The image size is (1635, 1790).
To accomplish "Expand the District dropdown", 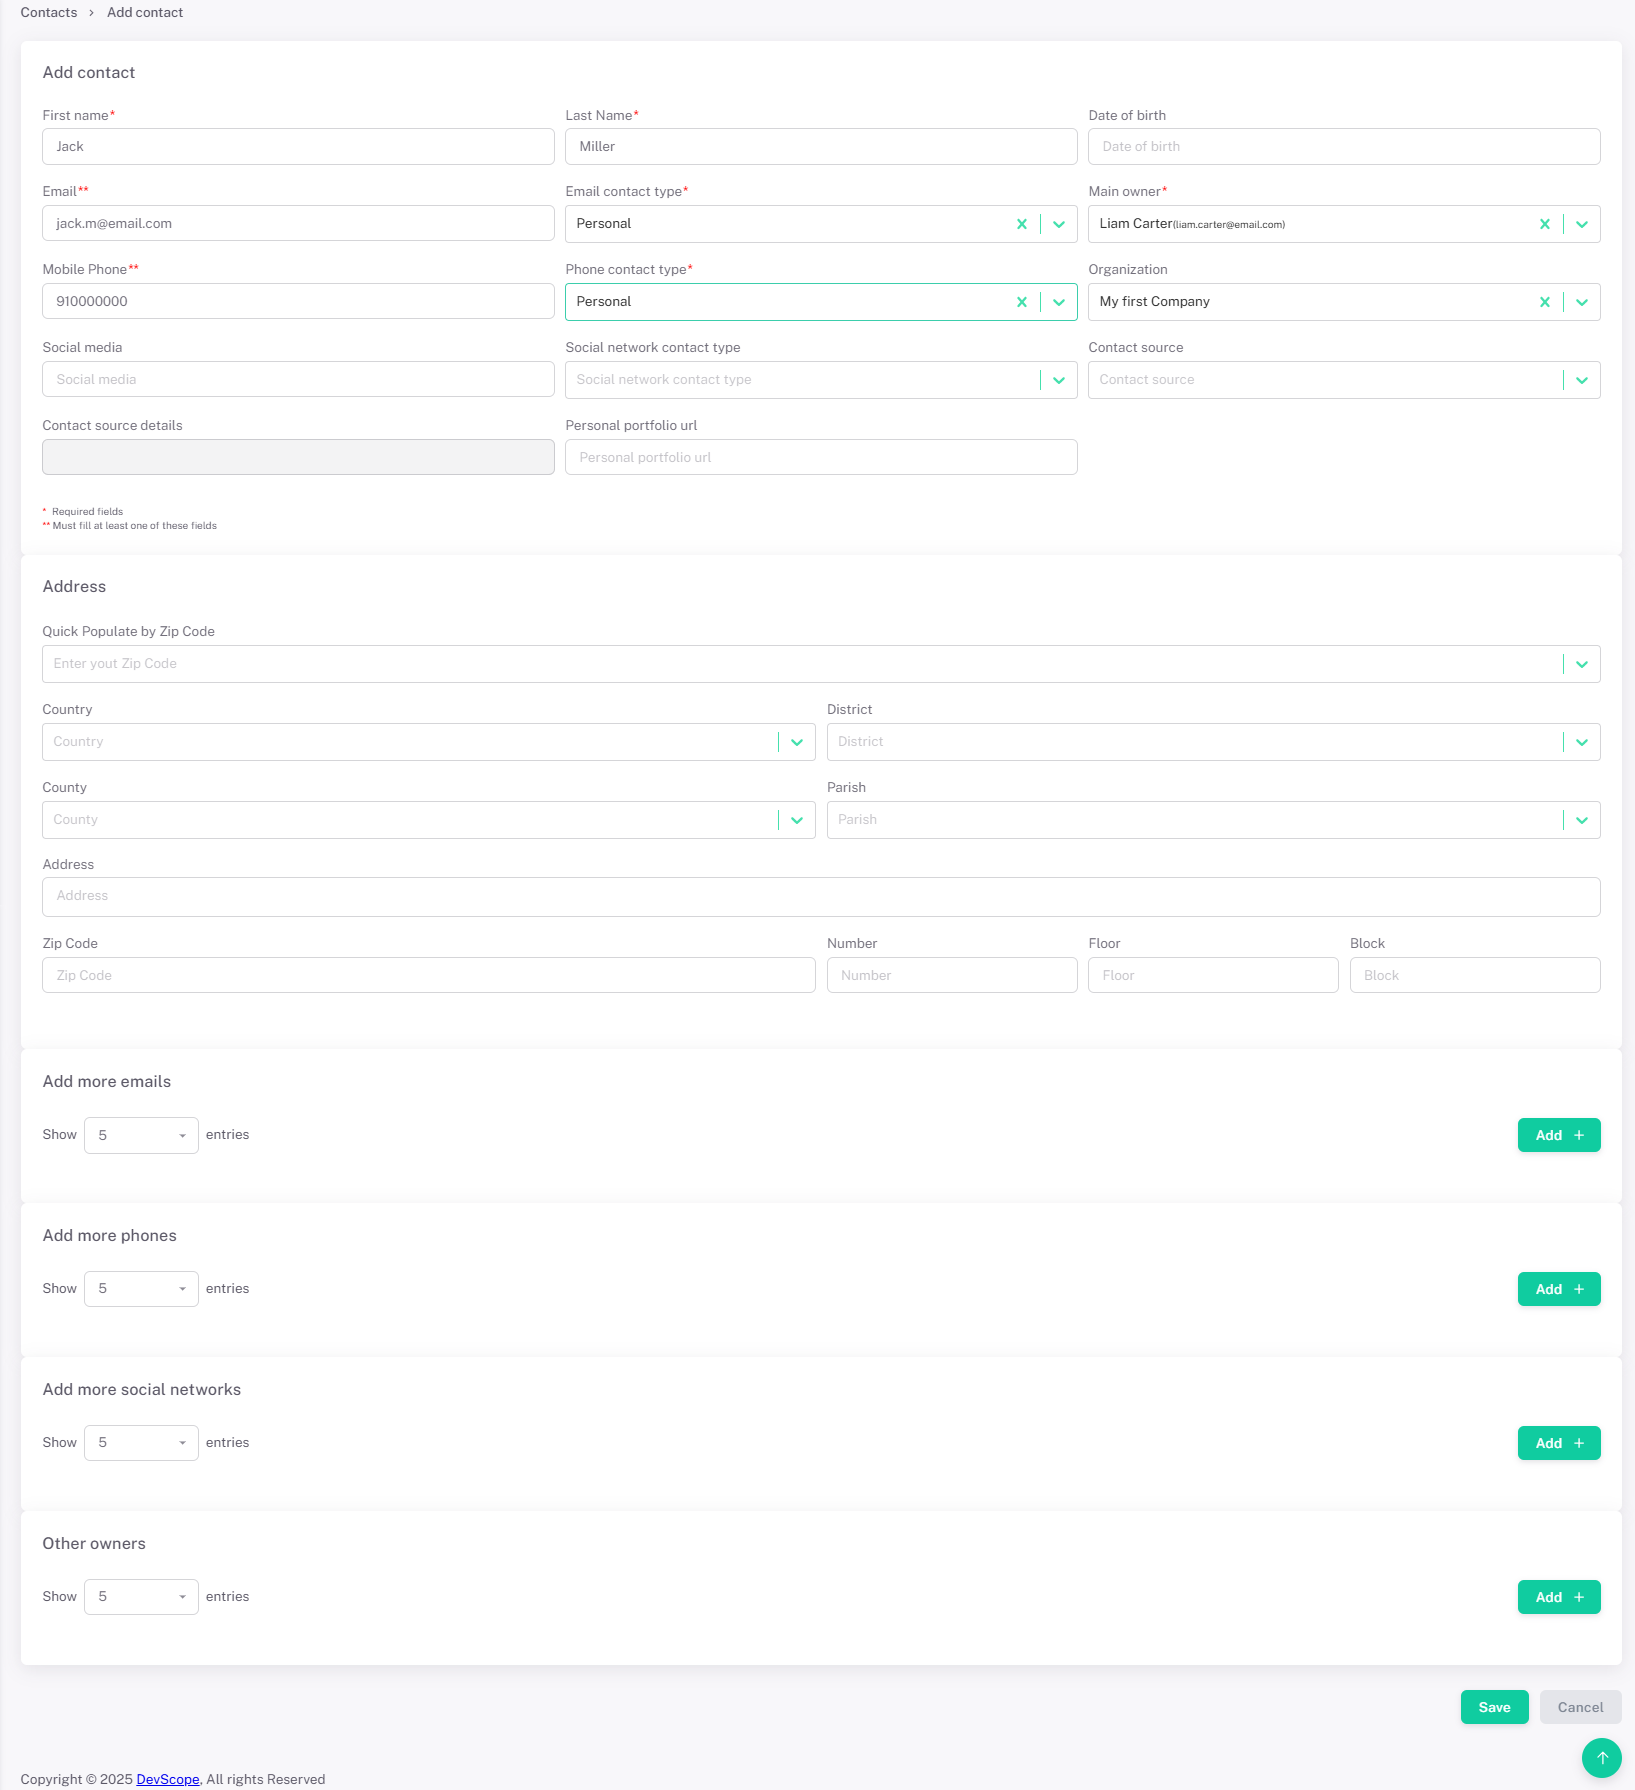I will (x=1581, y=742).
